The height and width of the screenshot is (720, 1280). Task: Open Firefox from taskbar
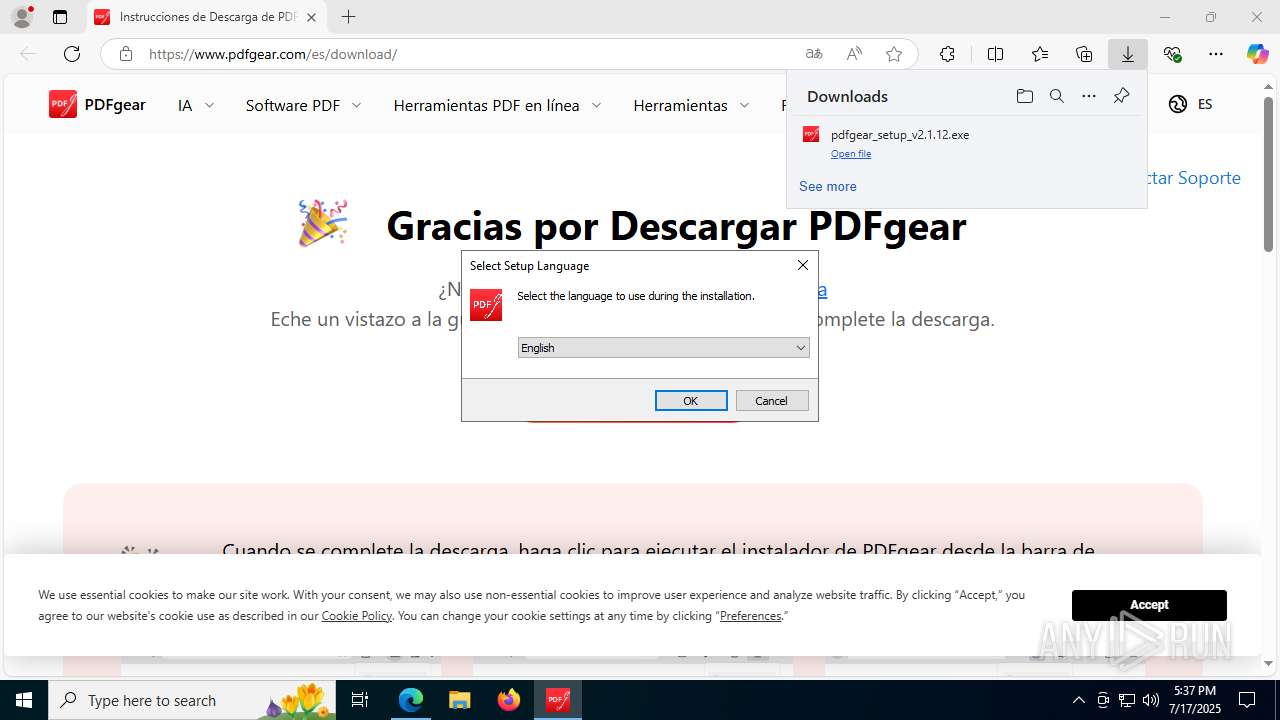click(509, 700)
